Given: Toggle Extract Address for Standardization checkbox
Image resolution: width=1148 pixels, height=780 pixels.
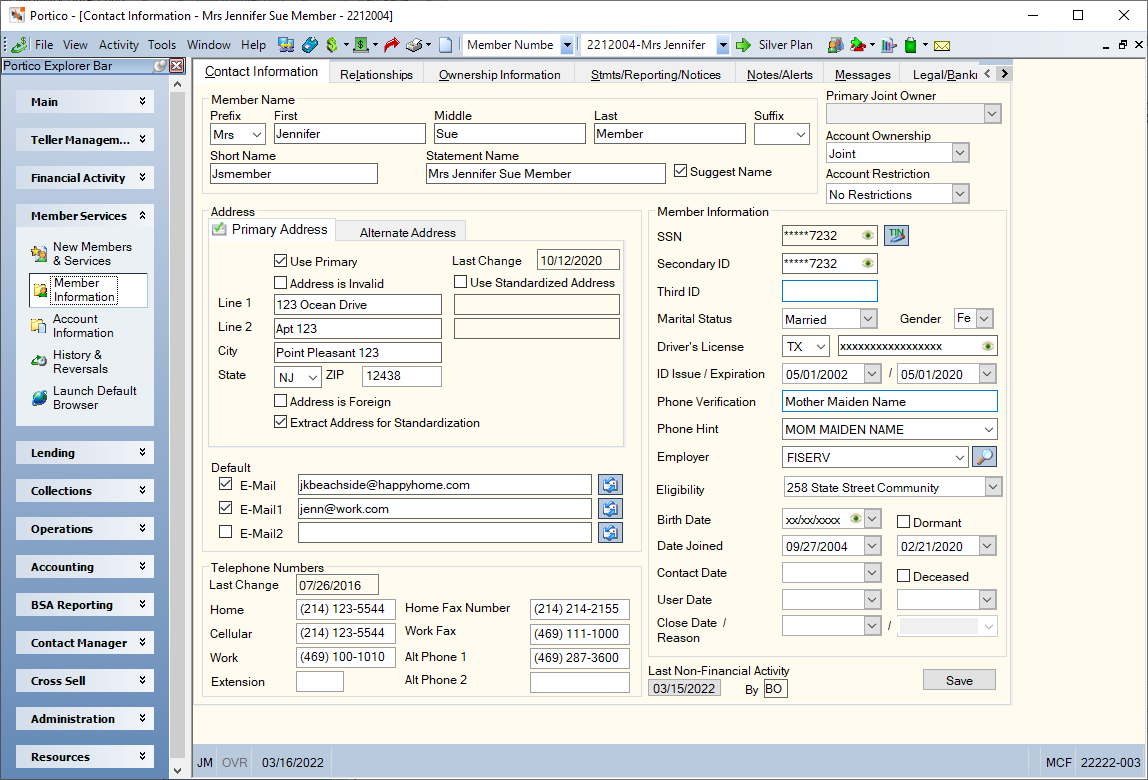Looking at the screenshot, I should pyautogui.click(x=280, y=422).
